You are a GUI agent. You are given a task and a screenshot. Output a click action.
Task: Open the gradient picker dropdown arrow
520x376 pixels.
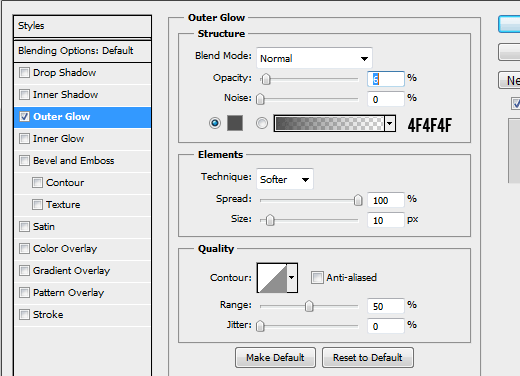point(390,124)
